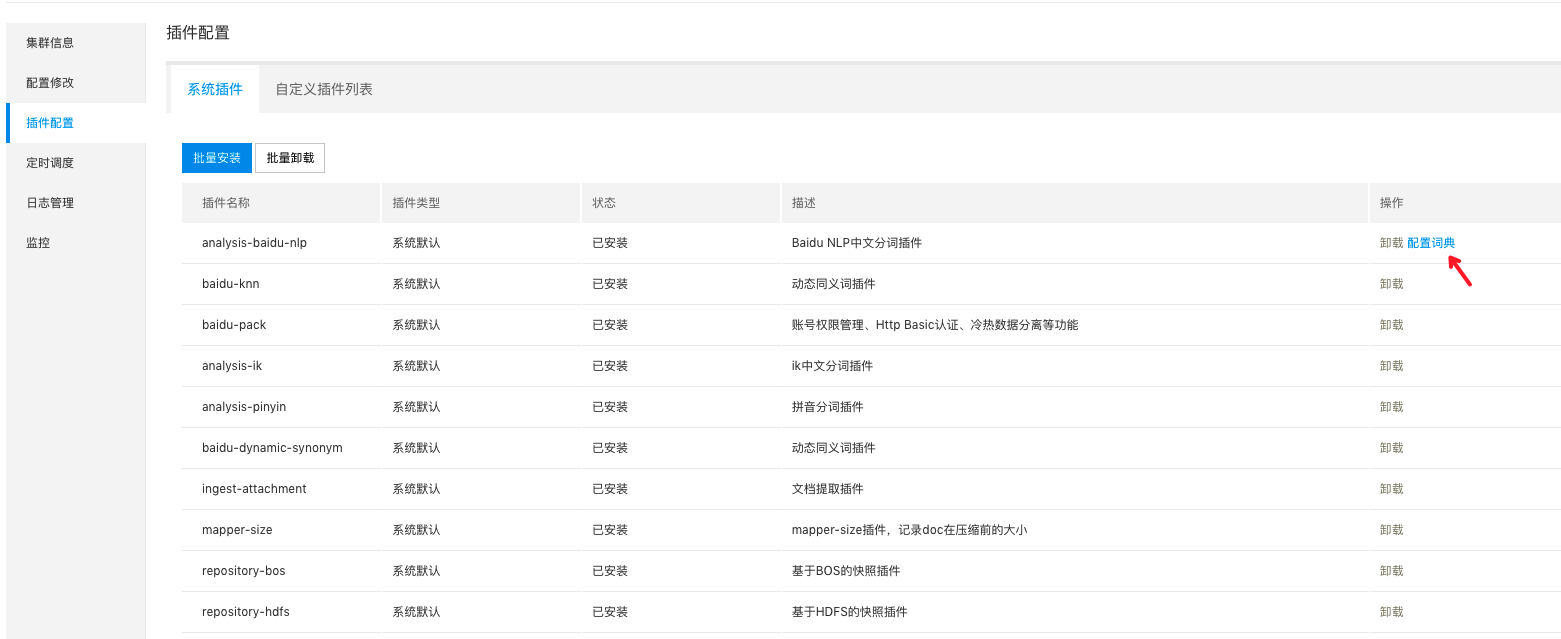Switch to the 系统插件 tab

[215, 89]
